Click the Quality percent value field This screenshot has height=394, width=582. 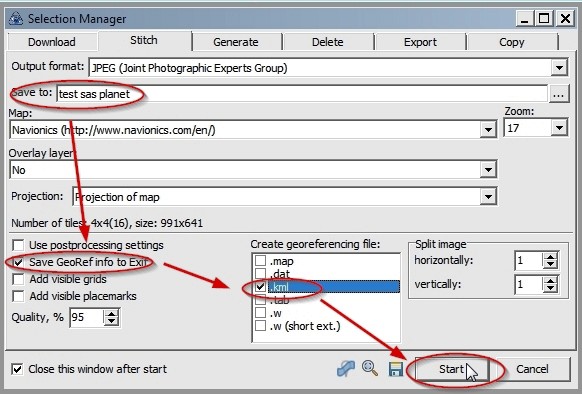coord(87,318)
